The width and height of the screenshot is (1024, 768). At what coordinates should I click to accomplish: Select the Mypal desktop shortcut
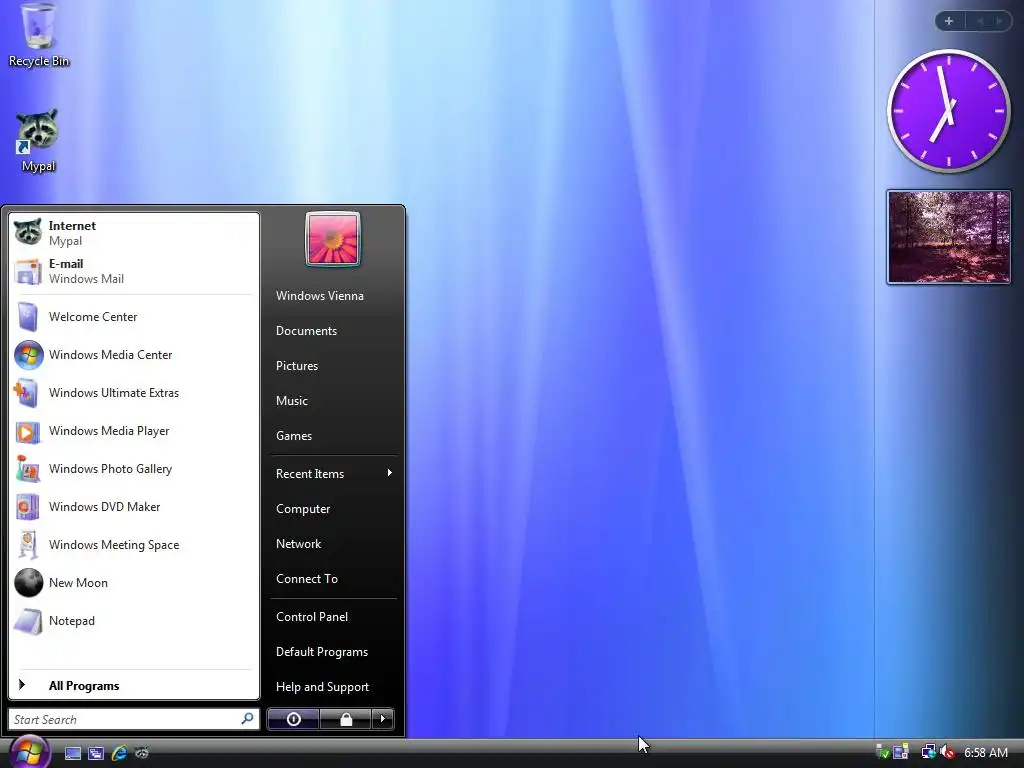click(x=38, y=140)
